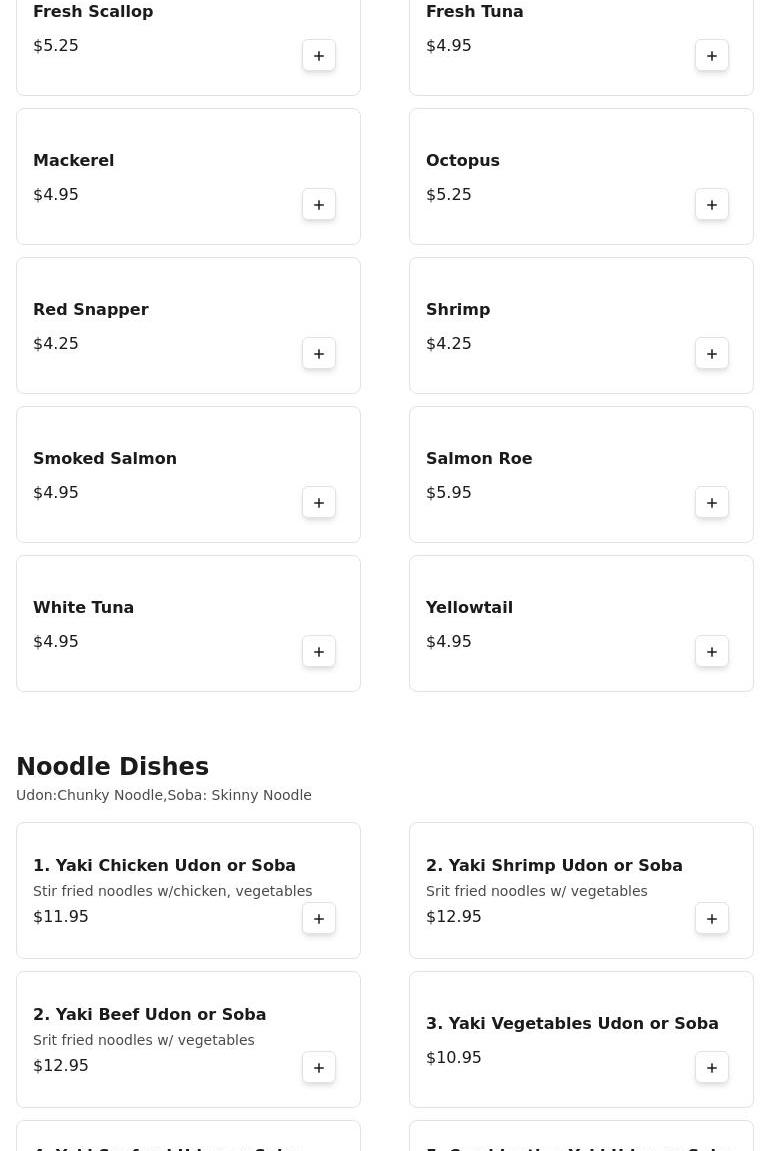Viewport: 770px width, 1151px height.
Task: Add Yaki Shrimp Udon or Soba
Action: tap(711, 919)
